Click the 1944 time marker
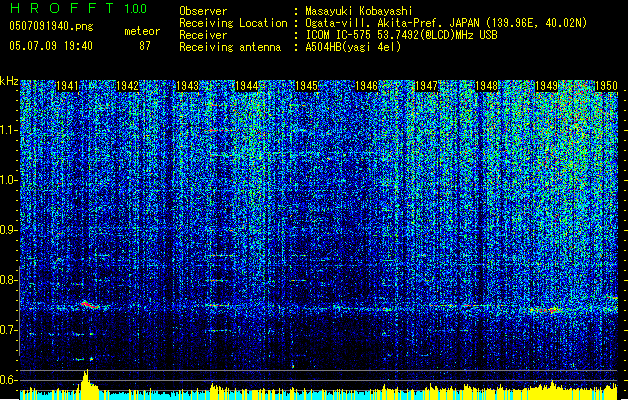The height and width of the screenshot is (400, 629). point(247,86)
